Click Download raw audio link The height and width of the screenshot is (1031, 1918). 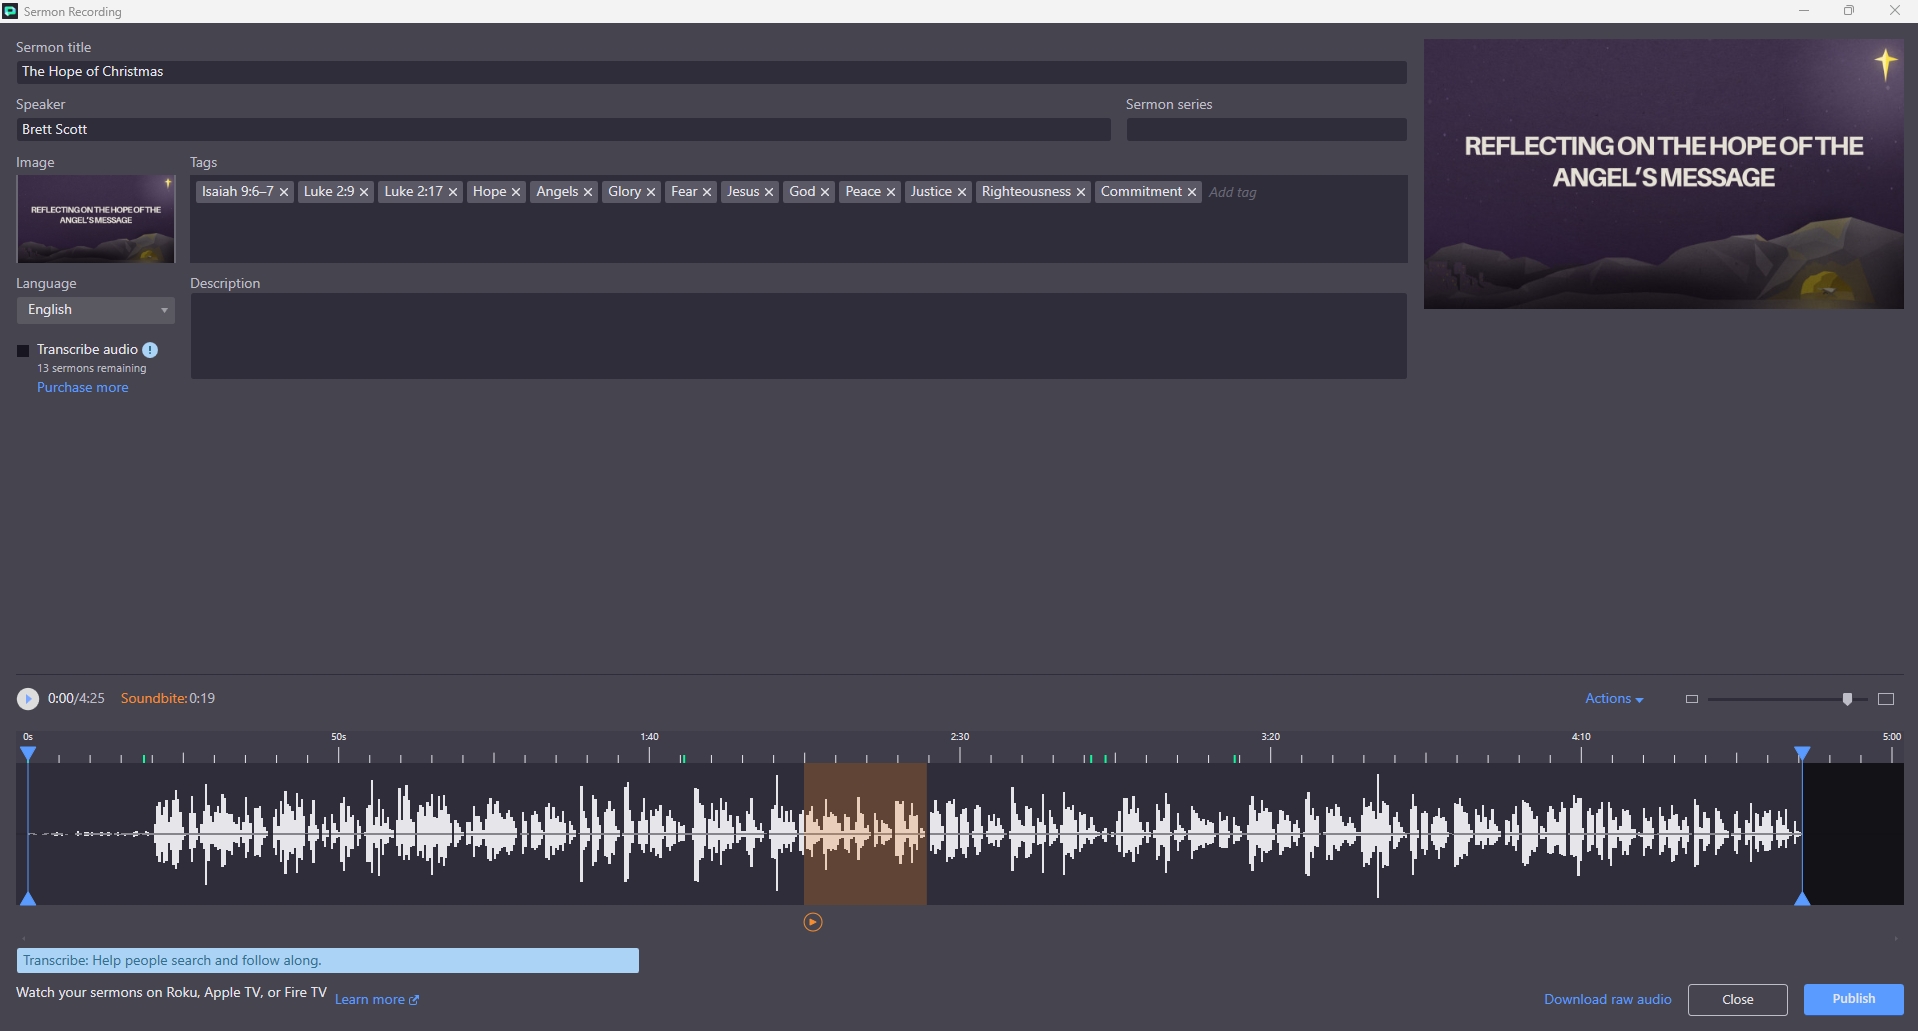pos(1607,999)
